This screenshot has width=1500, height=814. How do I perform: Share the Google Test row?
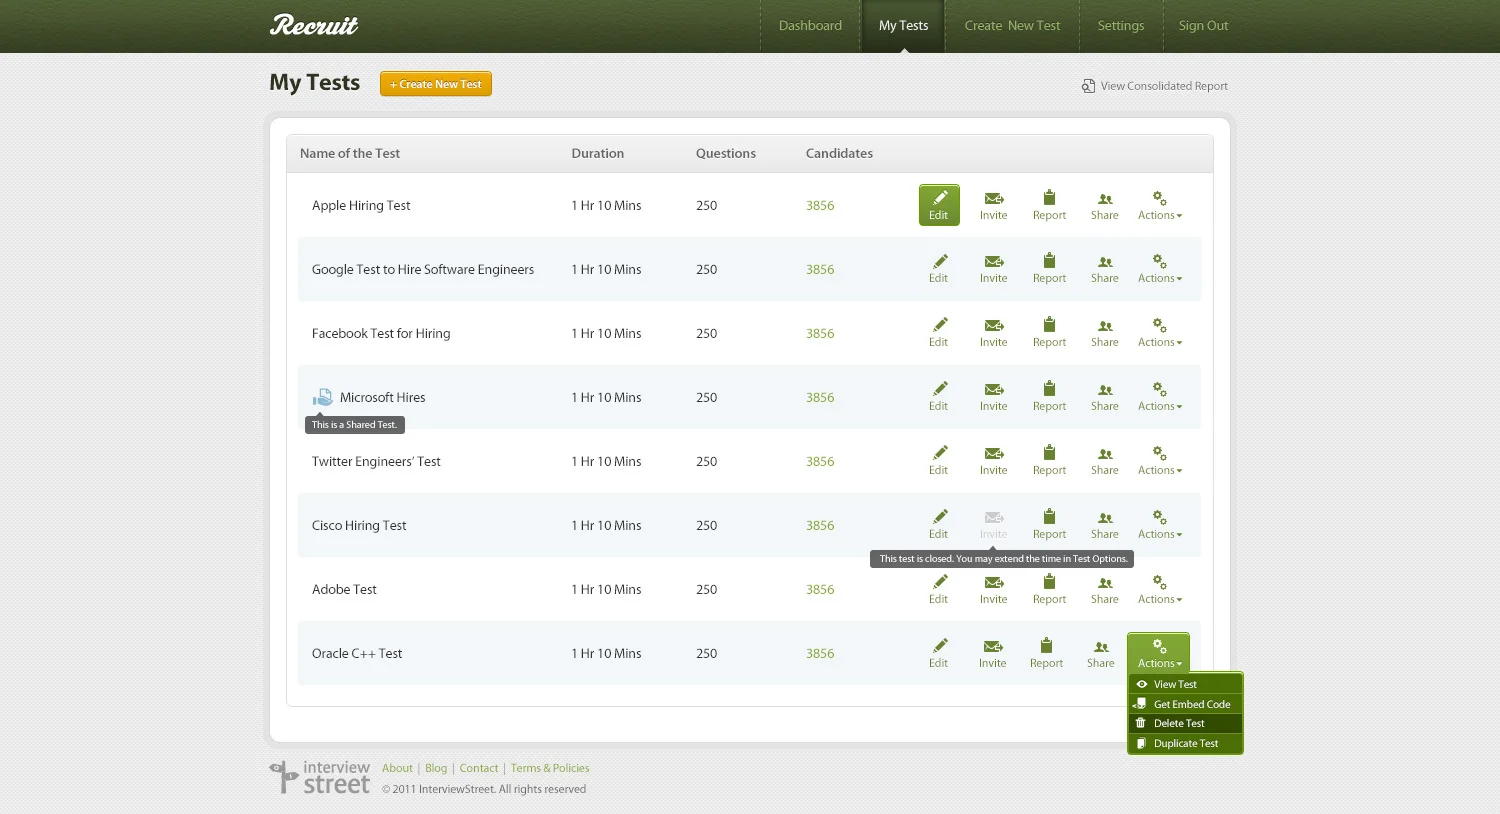click(1104, 269)
